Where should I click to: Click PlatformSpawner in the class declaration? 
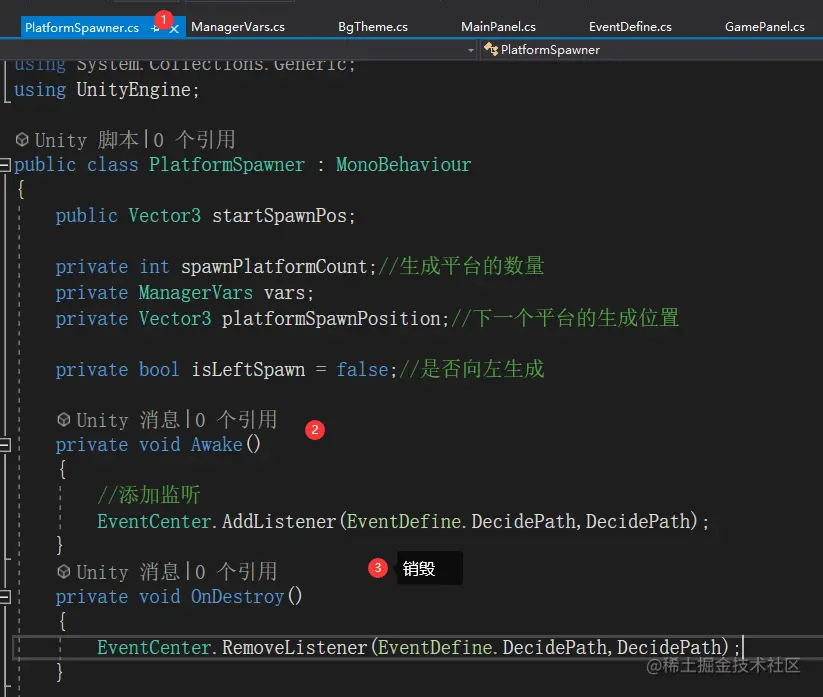tap(227, 165)
